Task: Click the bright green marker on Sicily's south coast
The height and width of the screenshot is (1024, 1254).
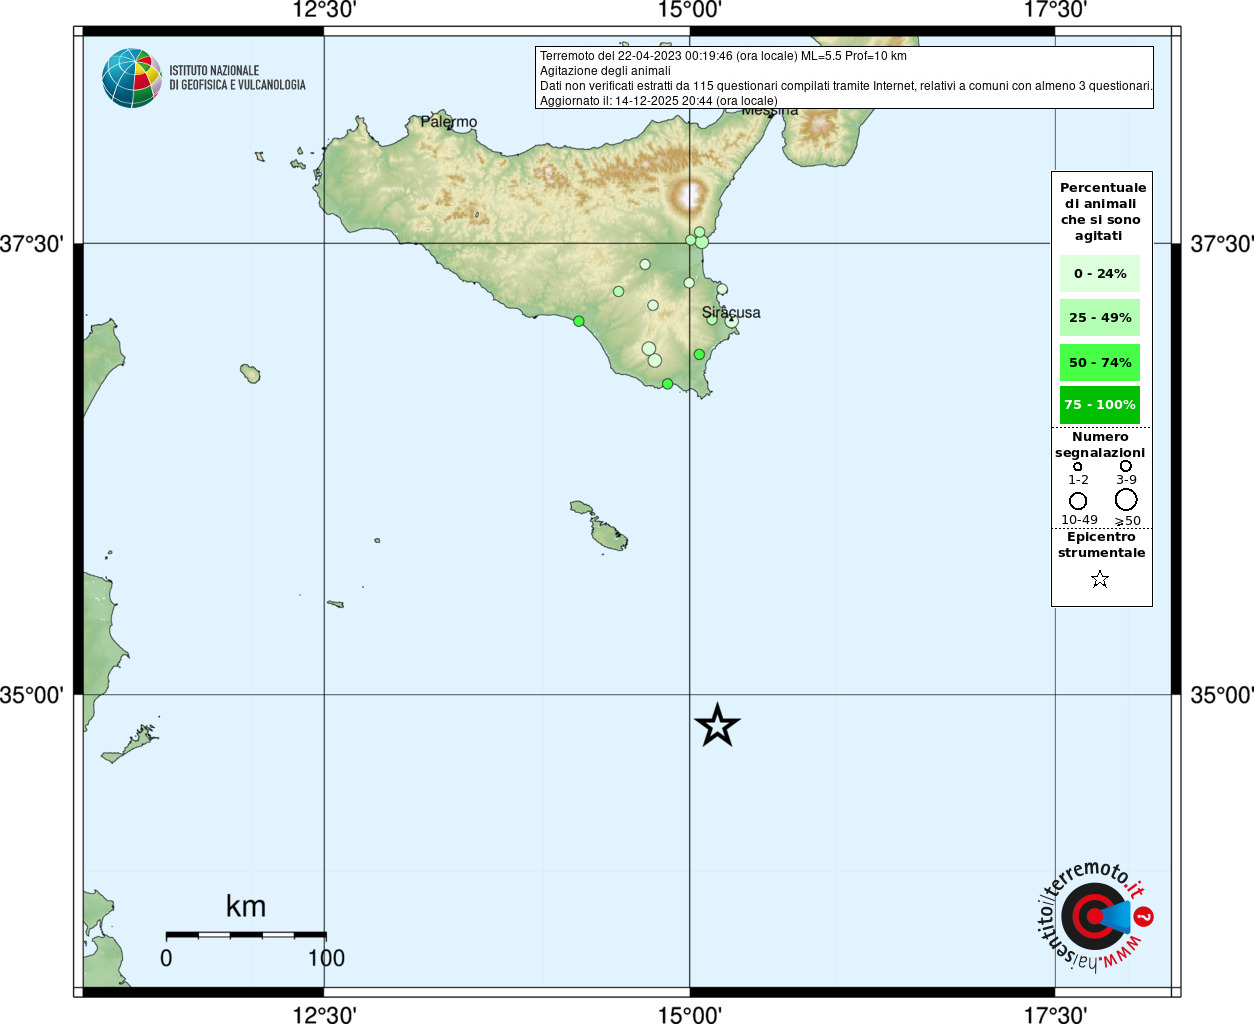Action: [x=578, y=321]
